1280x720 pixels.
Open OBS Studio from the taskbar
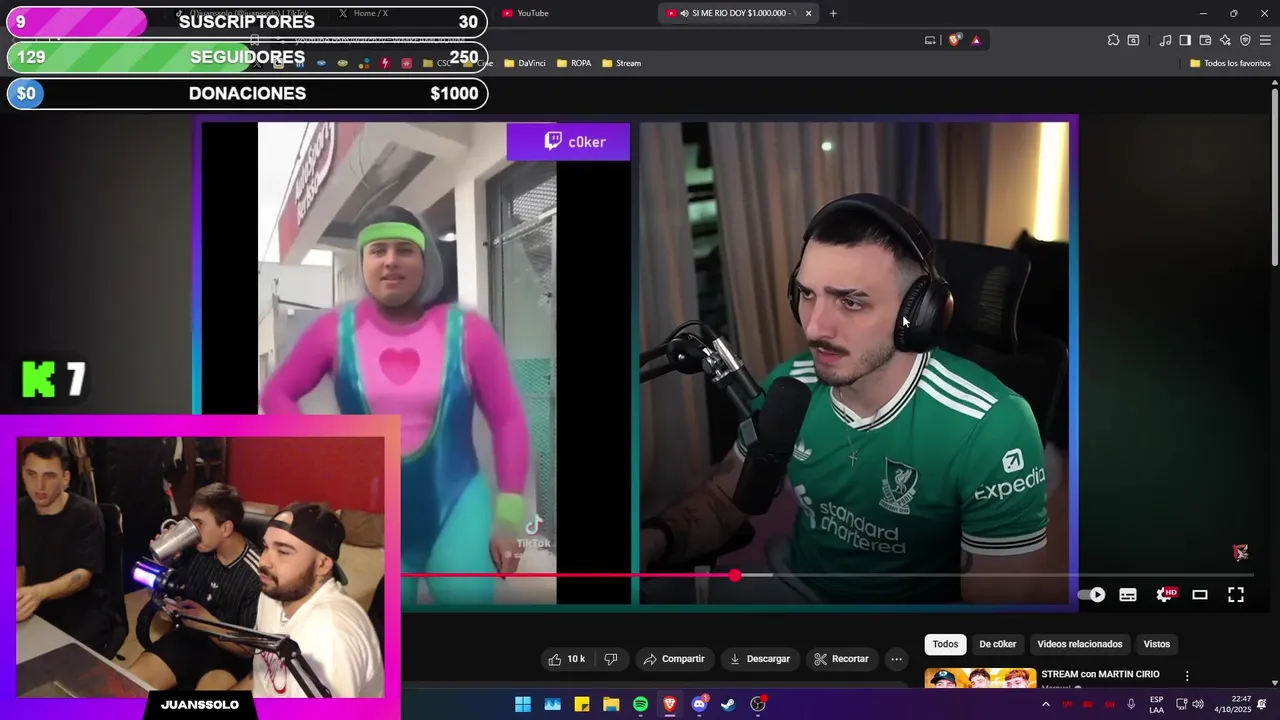point(758,705)
